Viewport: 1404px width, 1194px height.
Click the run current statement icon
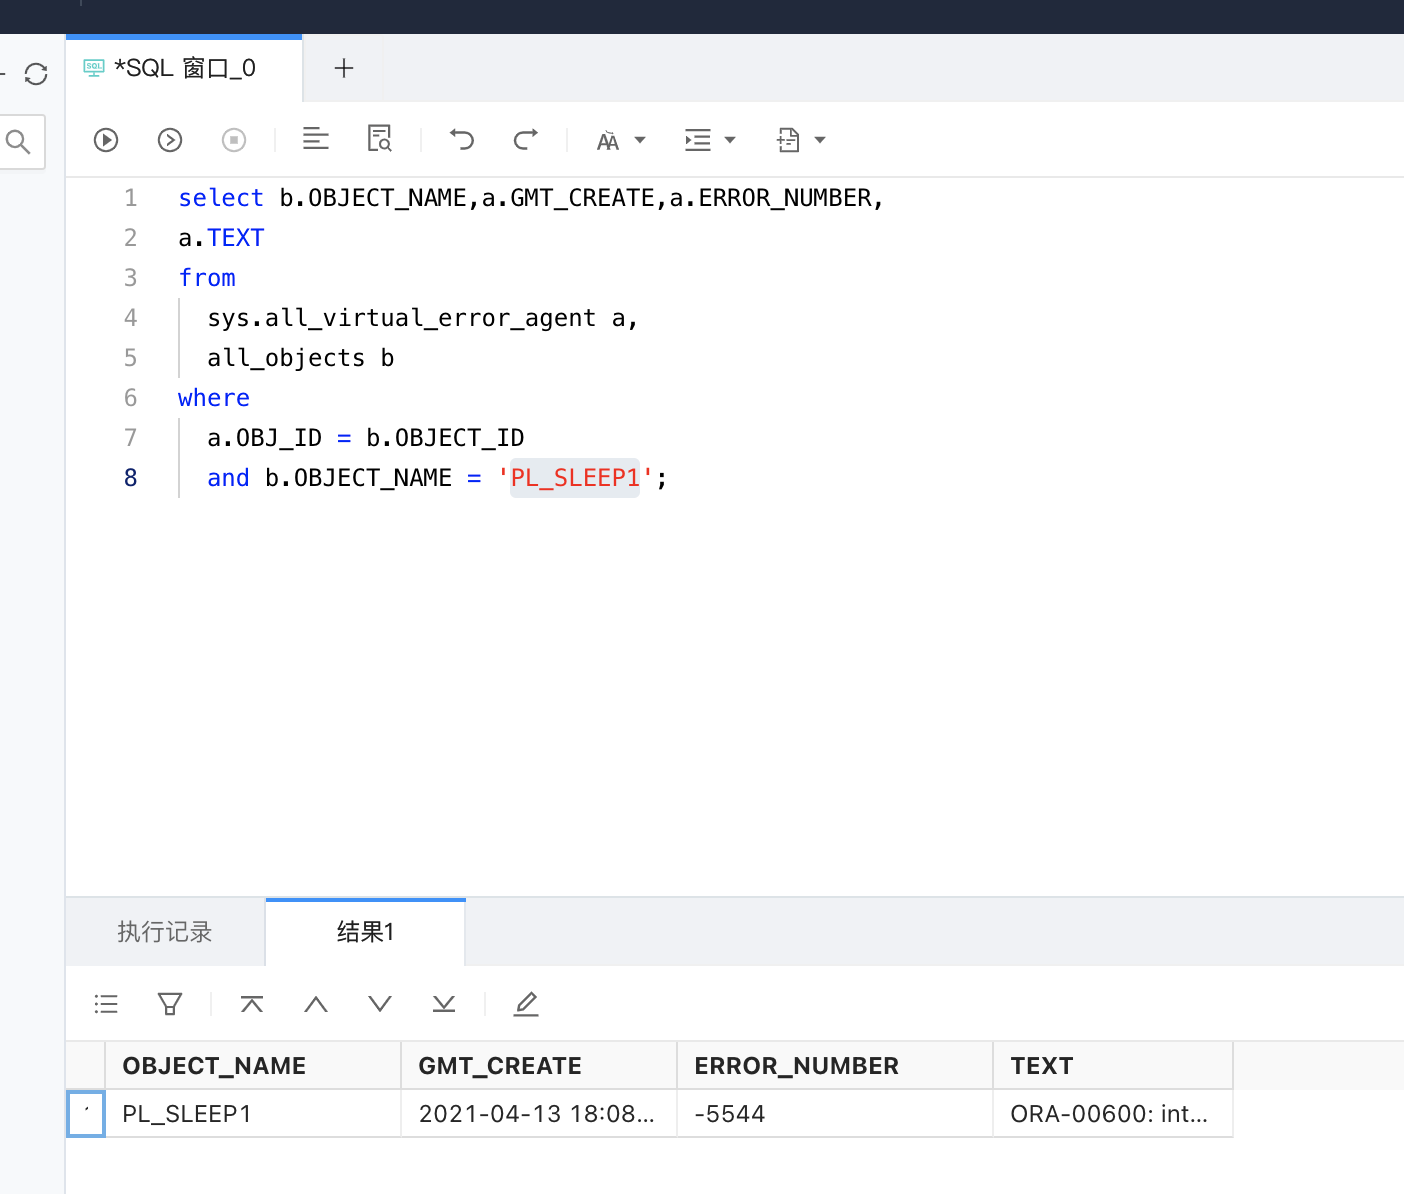(170, 140)
